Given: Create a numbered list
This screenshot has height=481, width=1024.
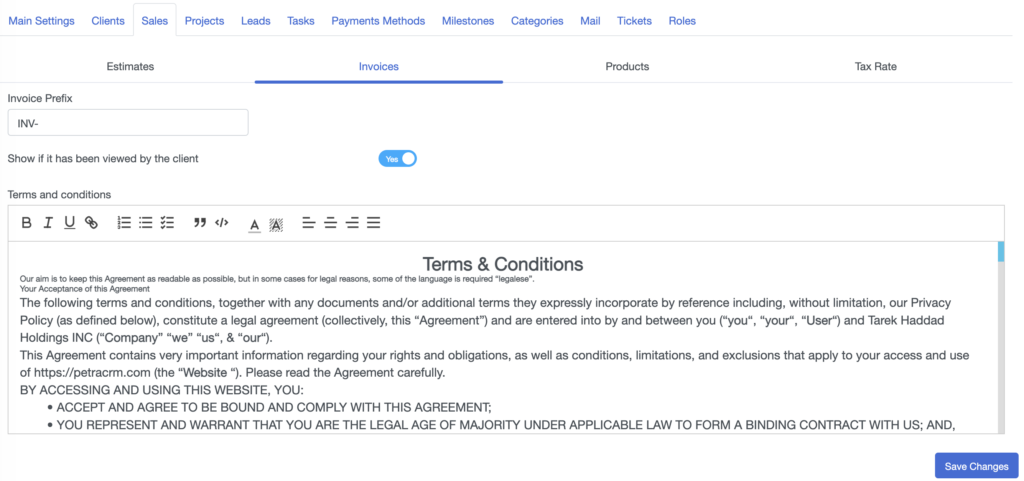Looking at the screenshot, I should coord(124,223).
